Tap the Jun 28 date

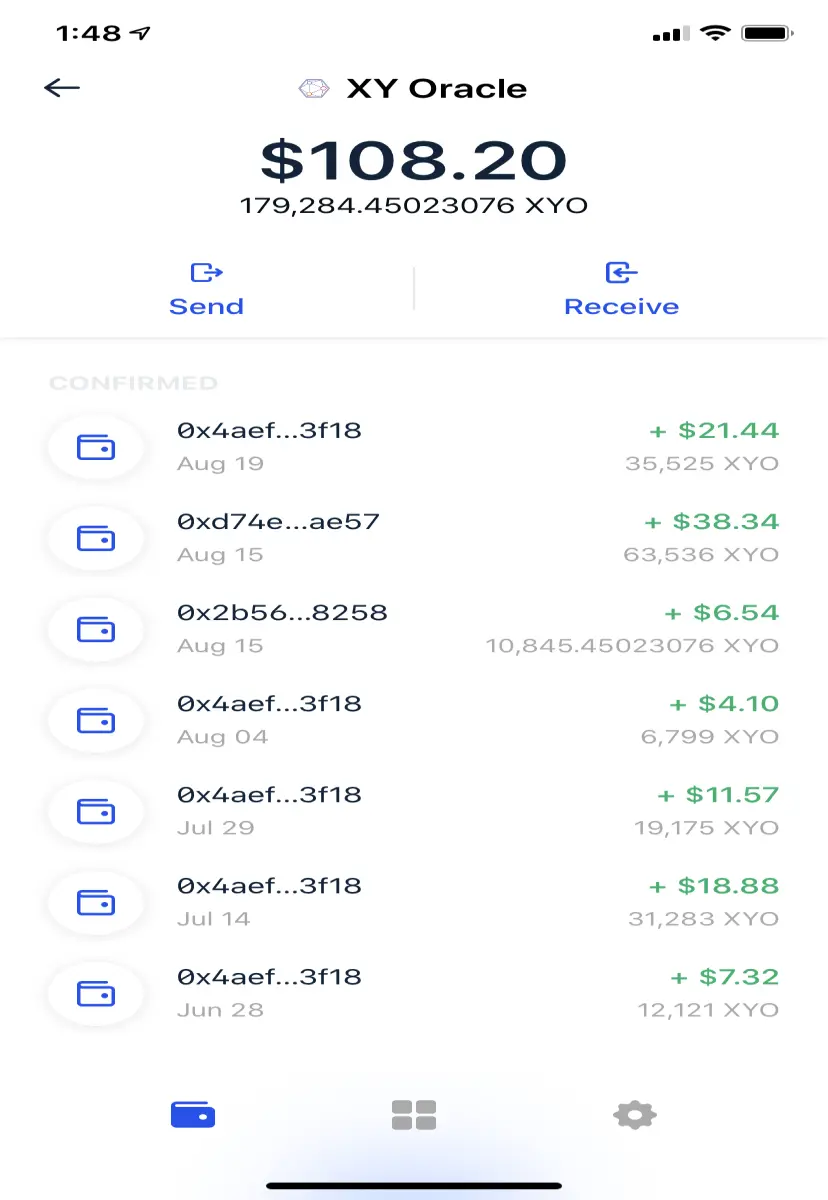220,1010
